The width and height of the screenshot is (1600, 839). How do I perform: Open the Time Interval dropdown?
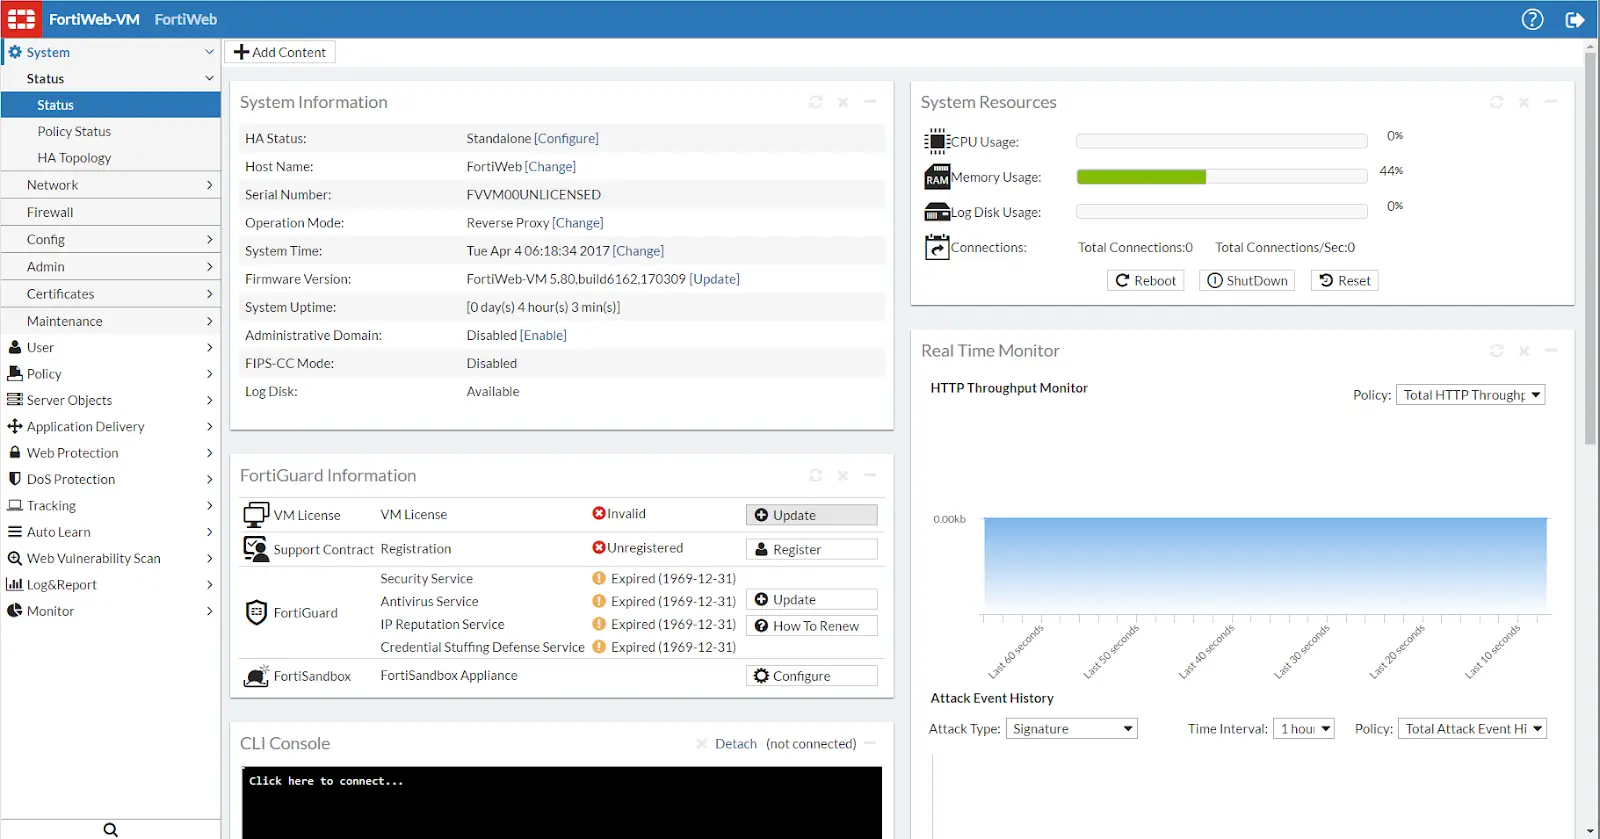coord(1304,729)
